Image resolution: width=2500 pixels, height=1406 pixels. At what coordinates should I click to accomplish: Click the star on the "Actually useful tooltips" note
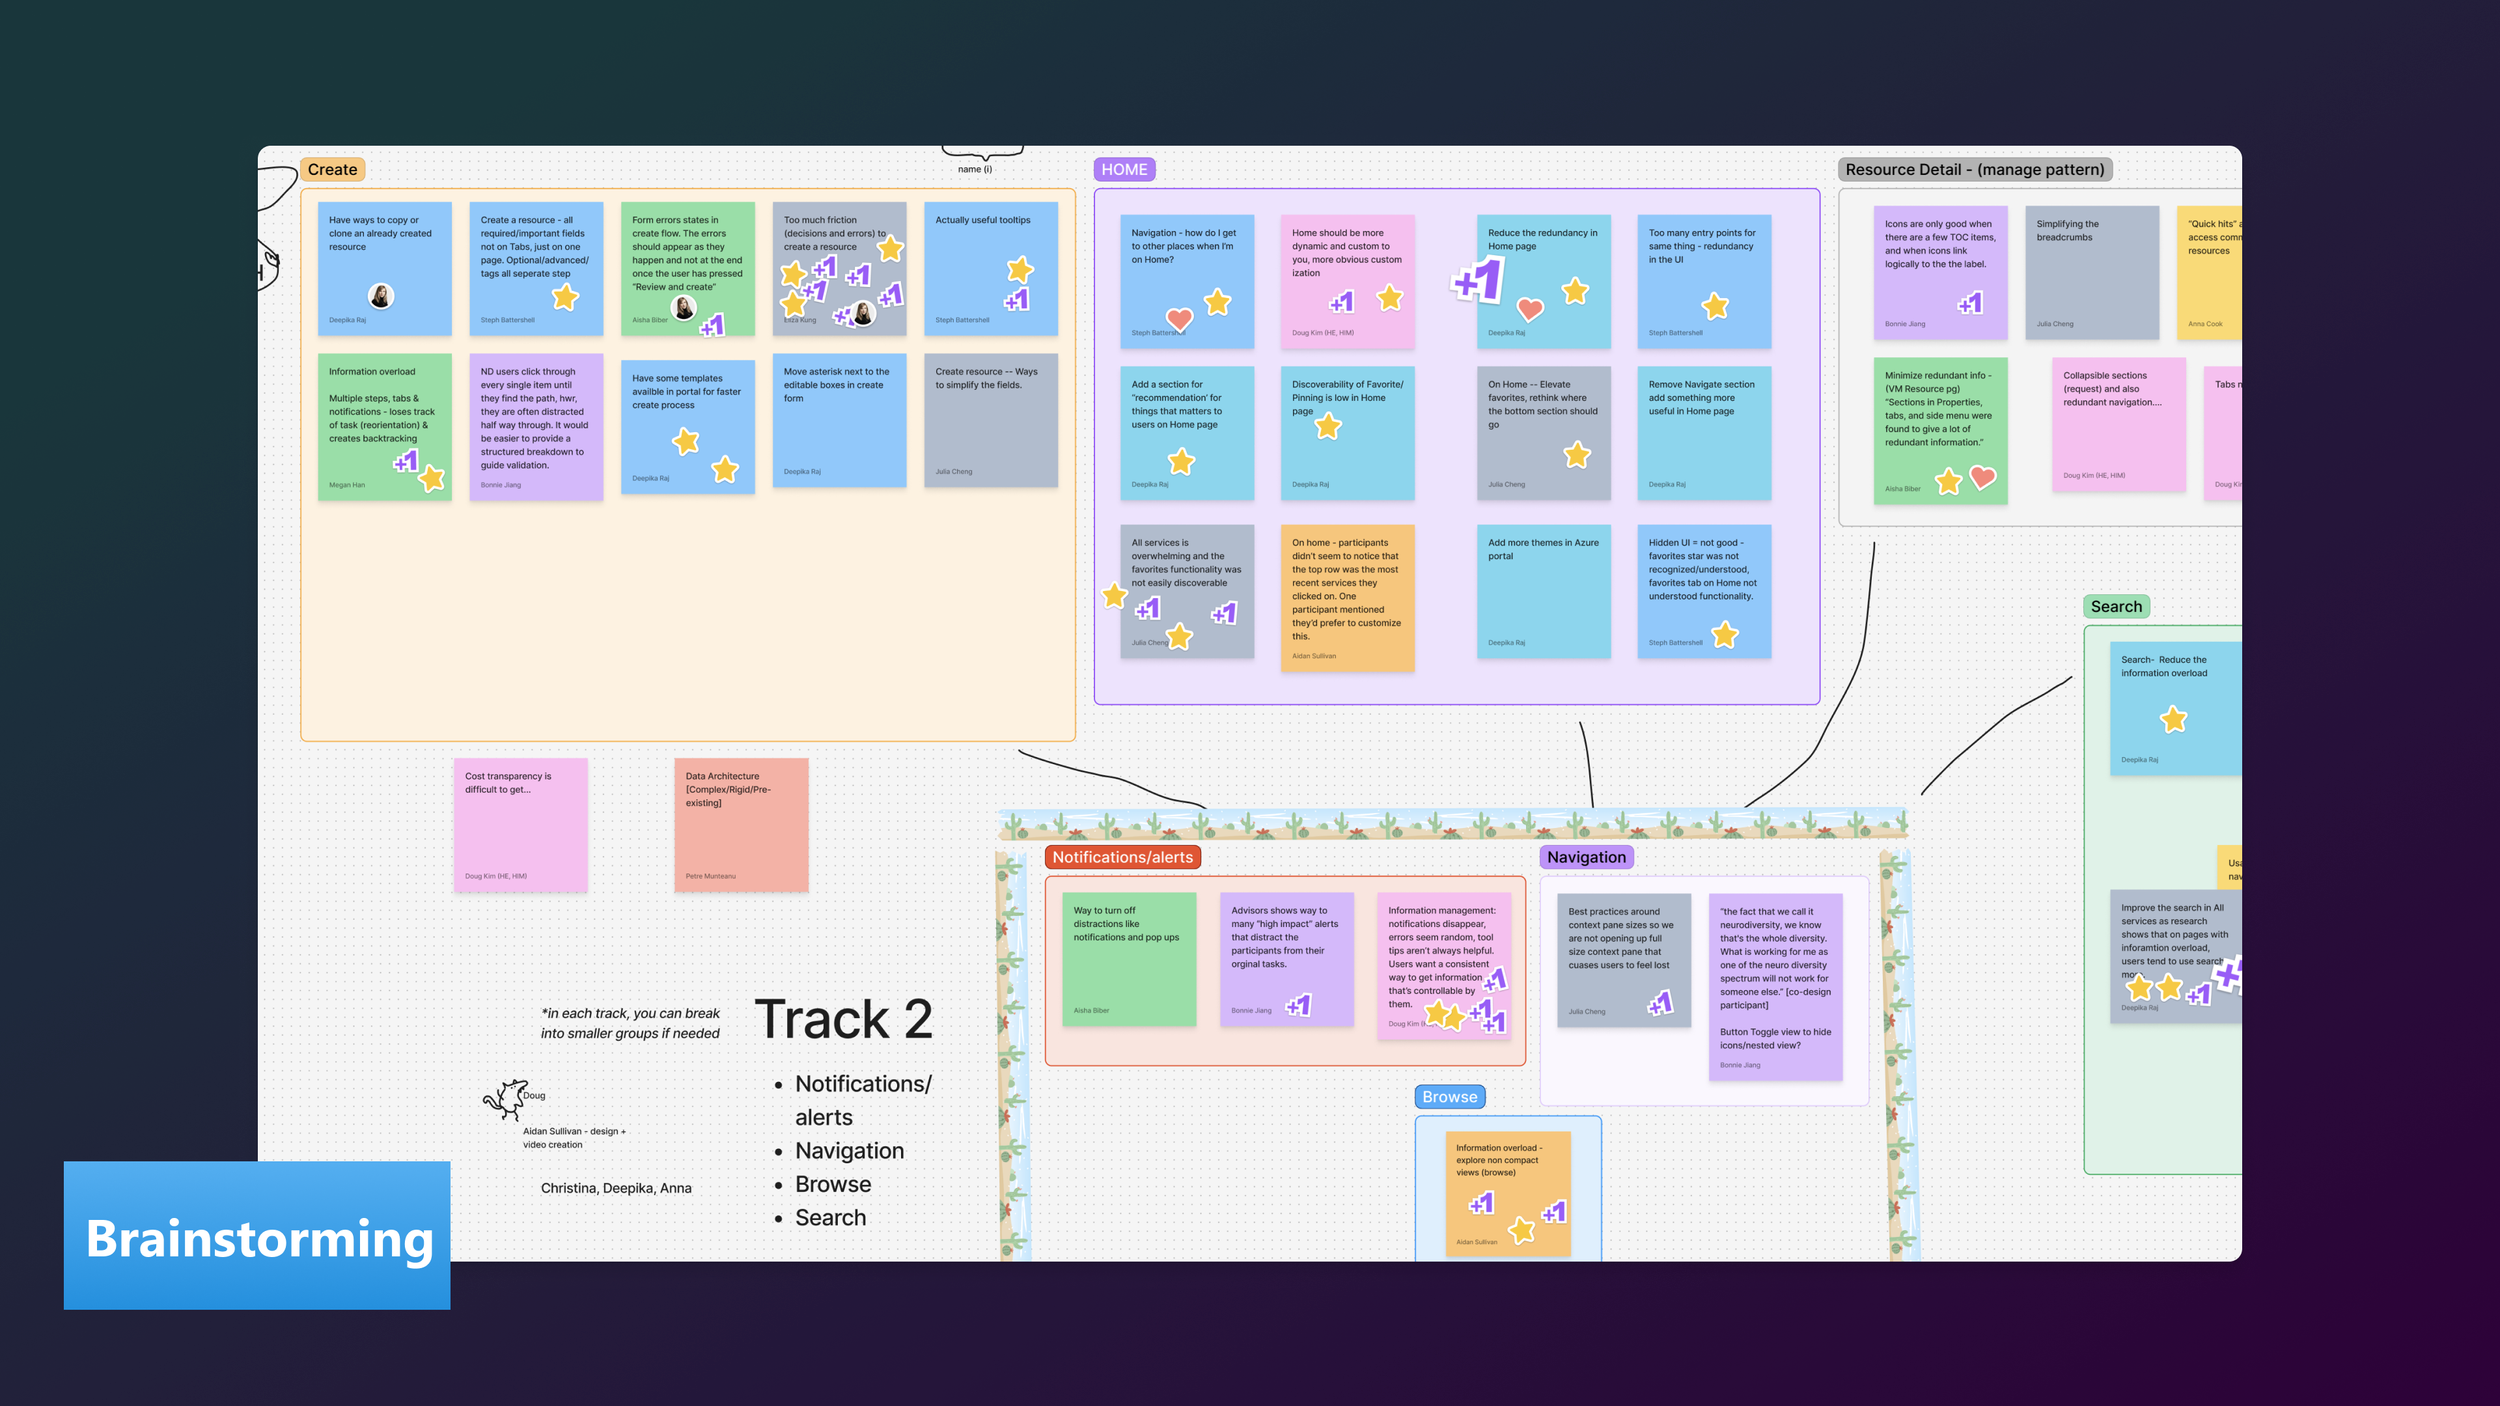(x=1020, y=268)
